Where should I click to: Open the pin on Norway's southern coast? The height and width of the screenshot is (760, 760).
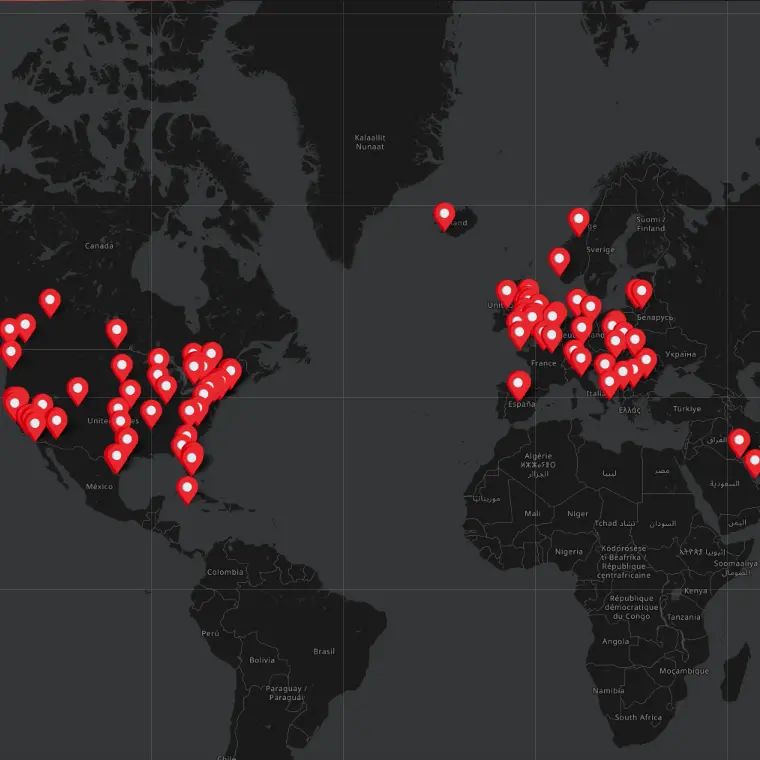[x=559, y=260]
